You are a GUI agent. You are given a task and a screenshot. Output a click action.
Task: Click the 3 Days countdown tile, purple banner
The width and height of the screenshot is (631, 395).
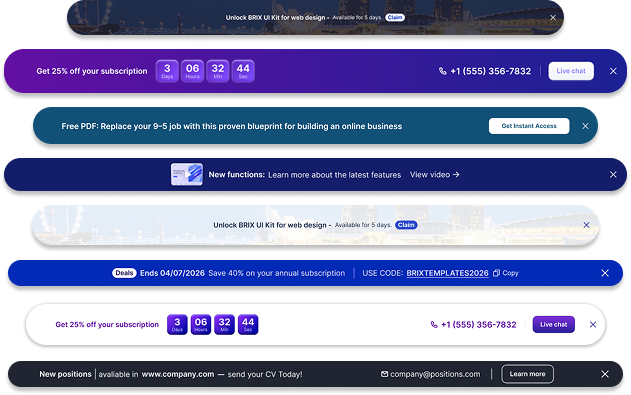(167, 71)
